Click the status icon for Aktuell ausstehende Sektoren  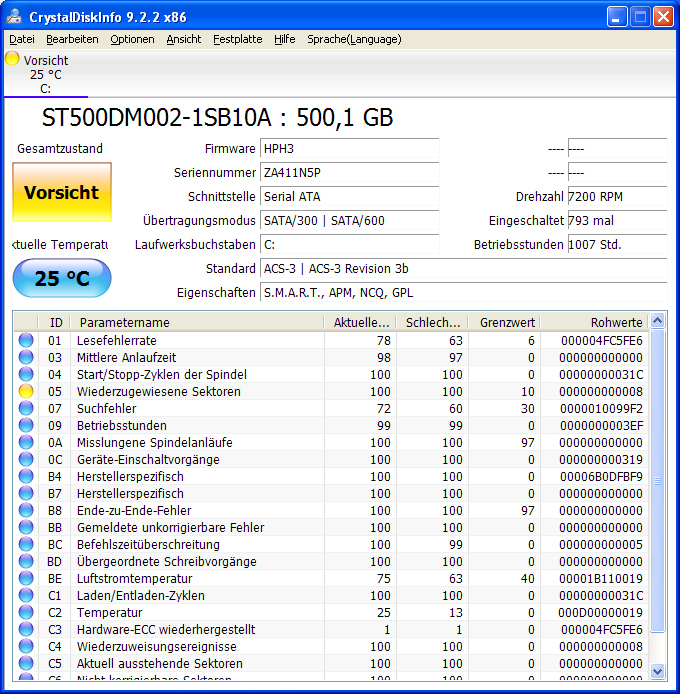click(26, 663)
